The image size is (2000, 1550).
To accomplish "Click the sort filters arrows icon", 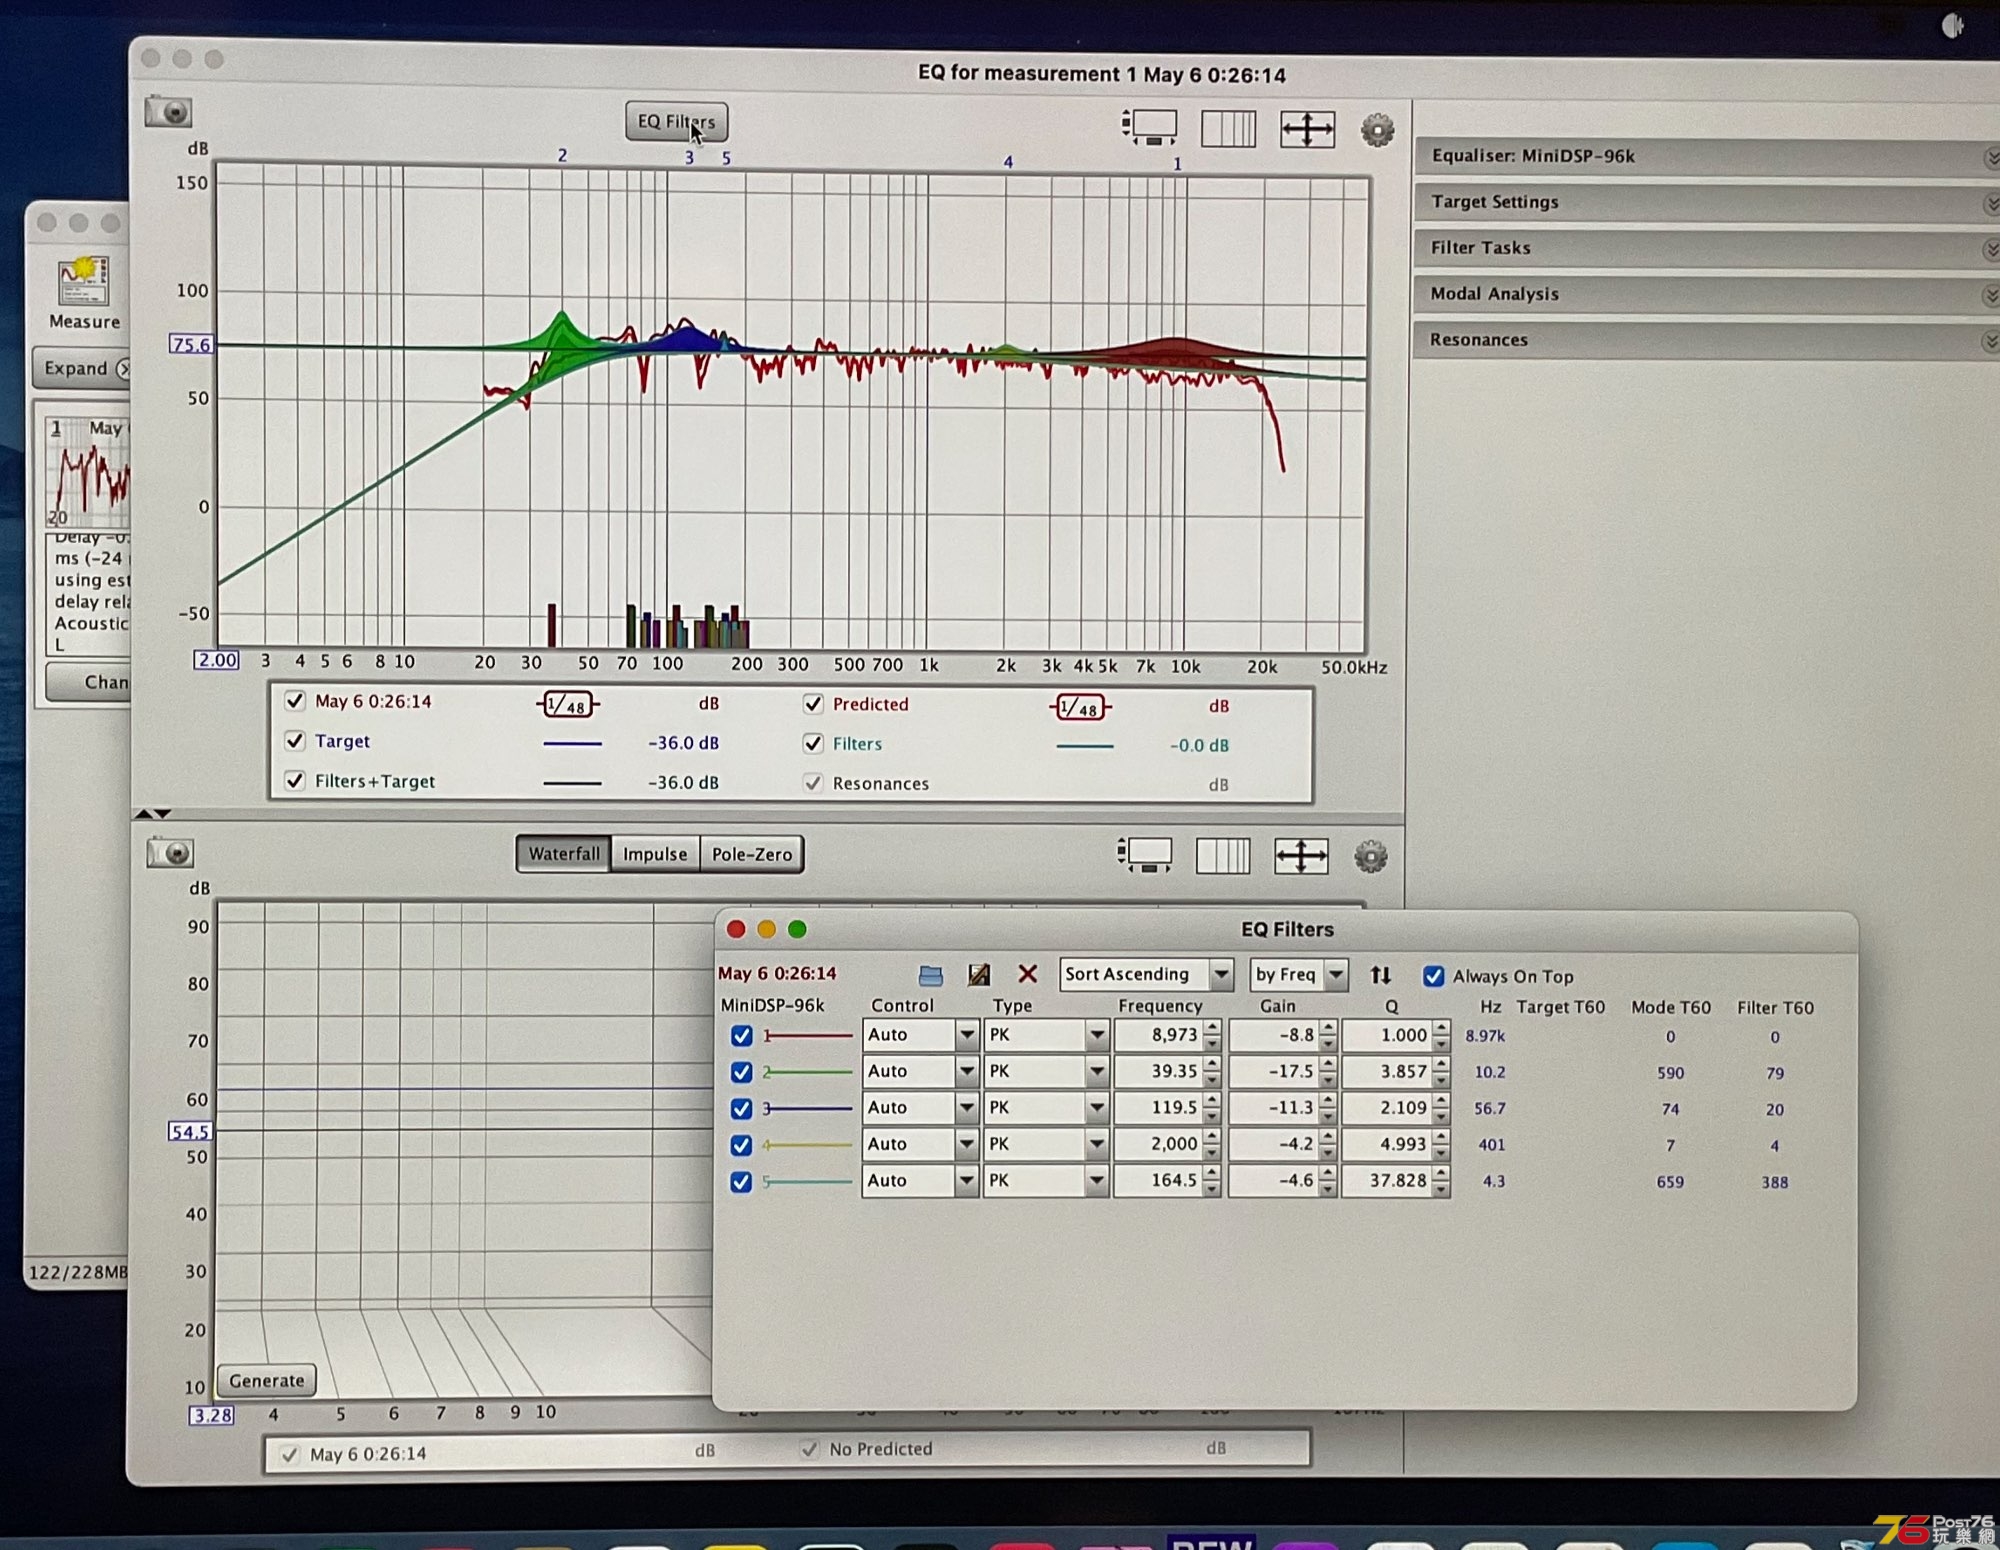I will [x=1380, y=975].
